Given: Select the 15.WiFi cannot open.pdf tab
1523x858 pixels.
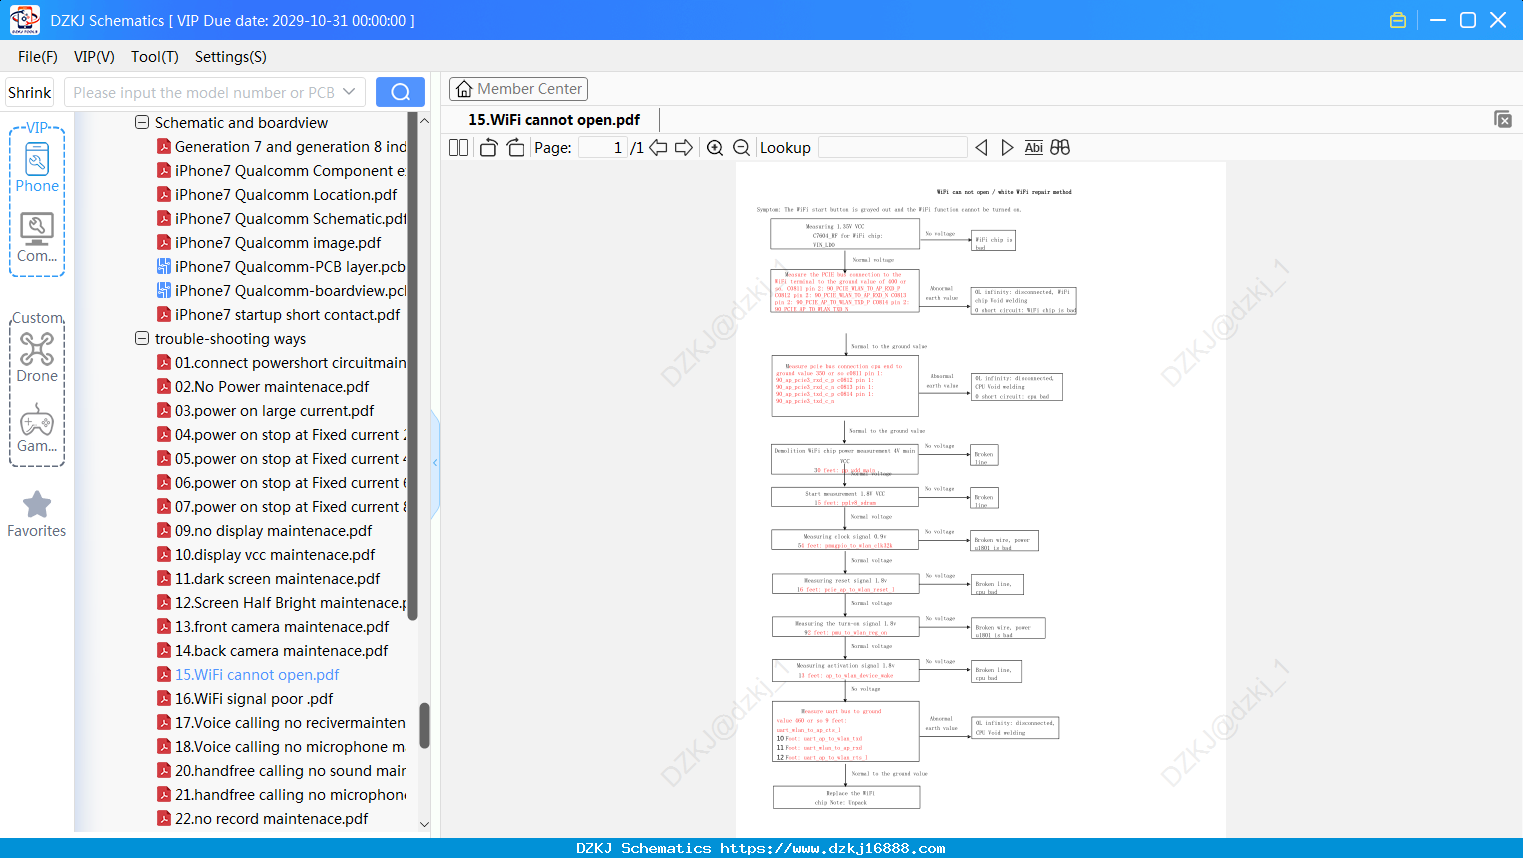Looking at the screenshot, I should pyautogui.click(x=554, y=120).
